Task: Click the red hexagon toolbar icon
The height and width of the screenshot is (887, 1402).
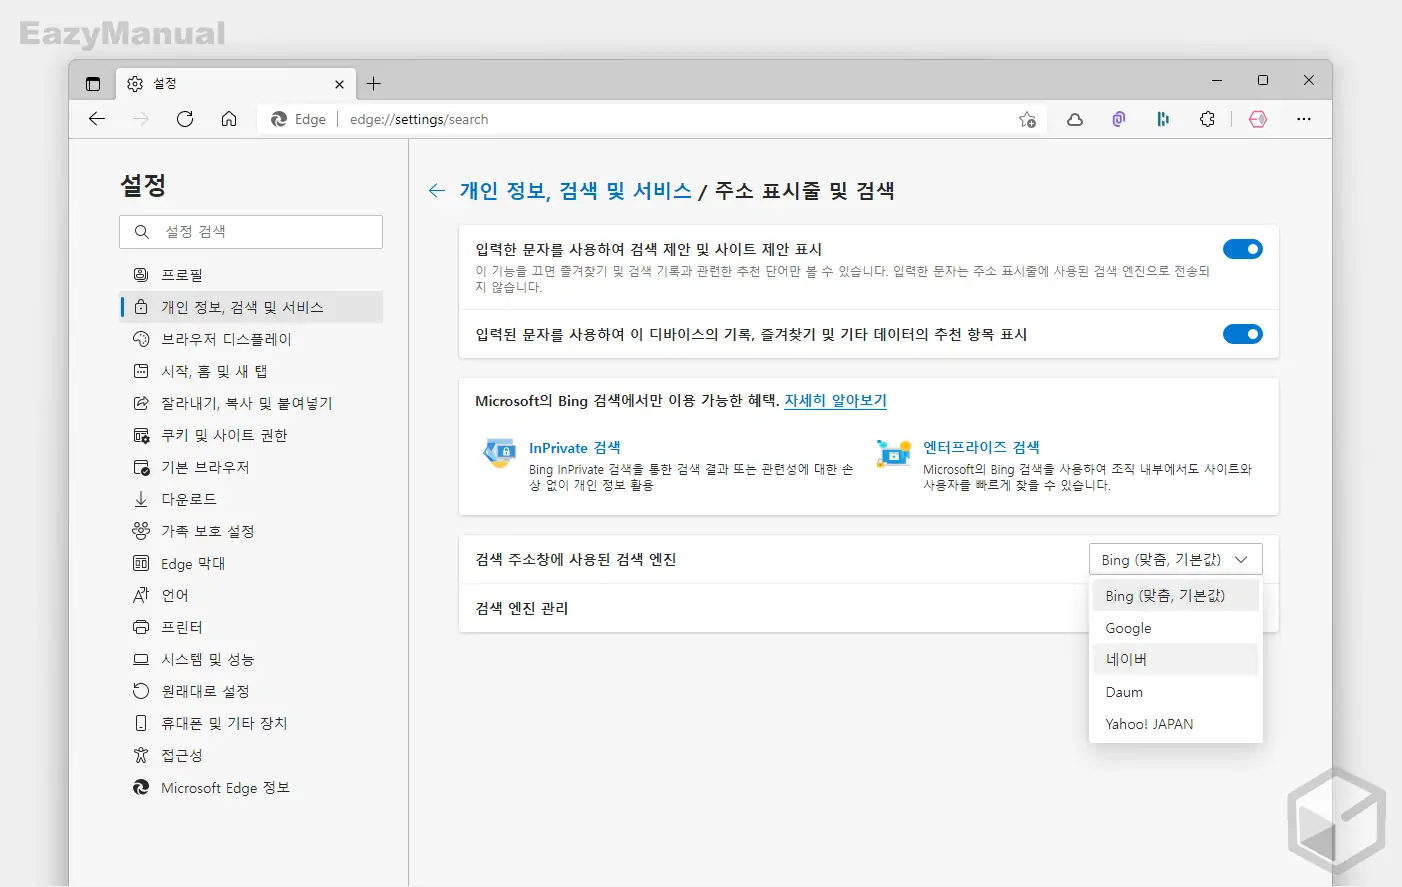Action: [x=1258, y=119]
